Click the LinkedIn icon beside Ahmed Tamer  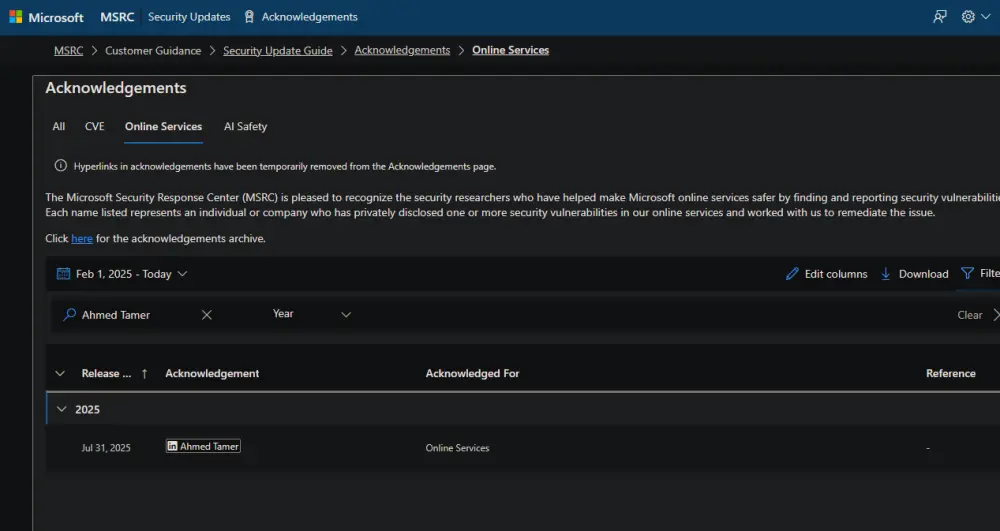[x=172, y=446]
